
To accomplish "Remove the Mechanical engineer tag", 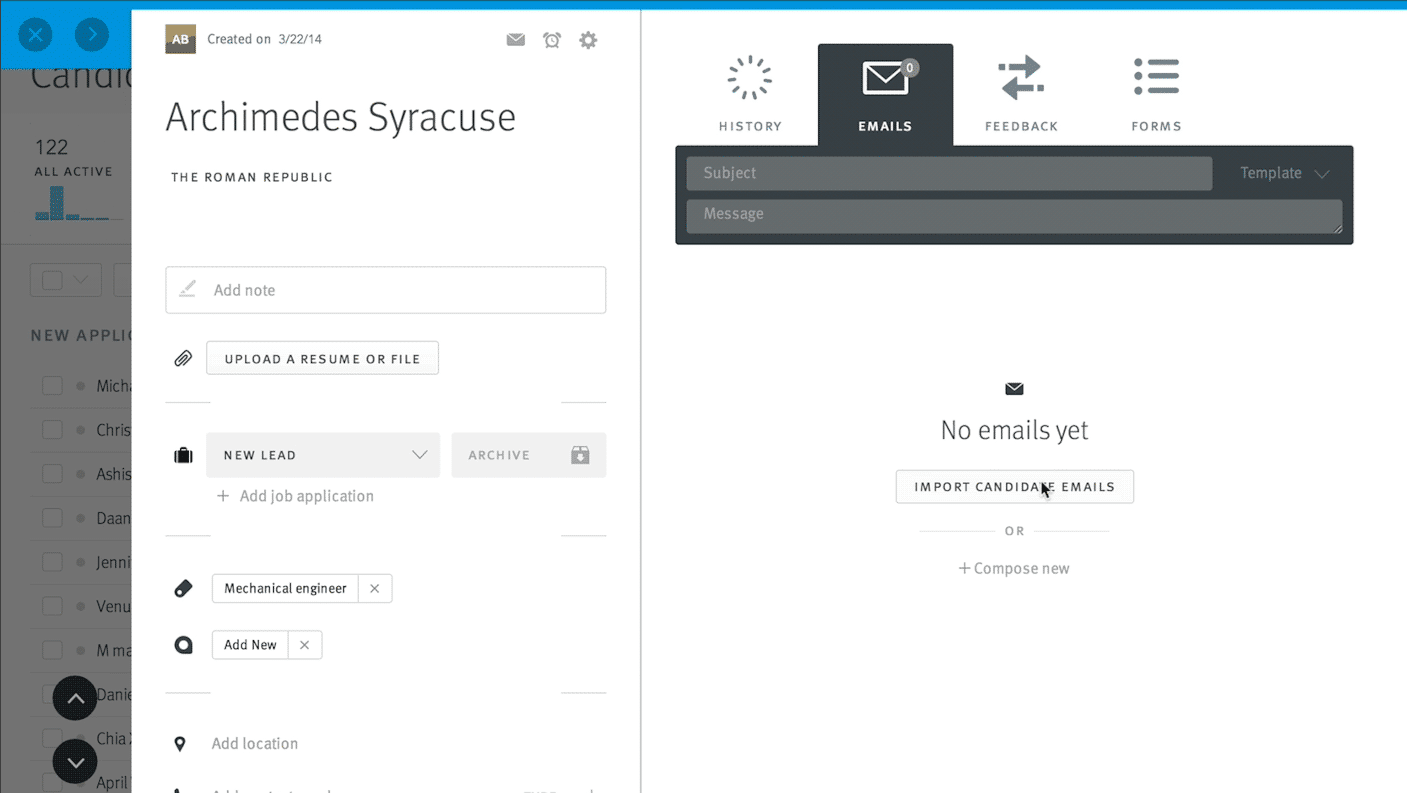I will [375, 589].
